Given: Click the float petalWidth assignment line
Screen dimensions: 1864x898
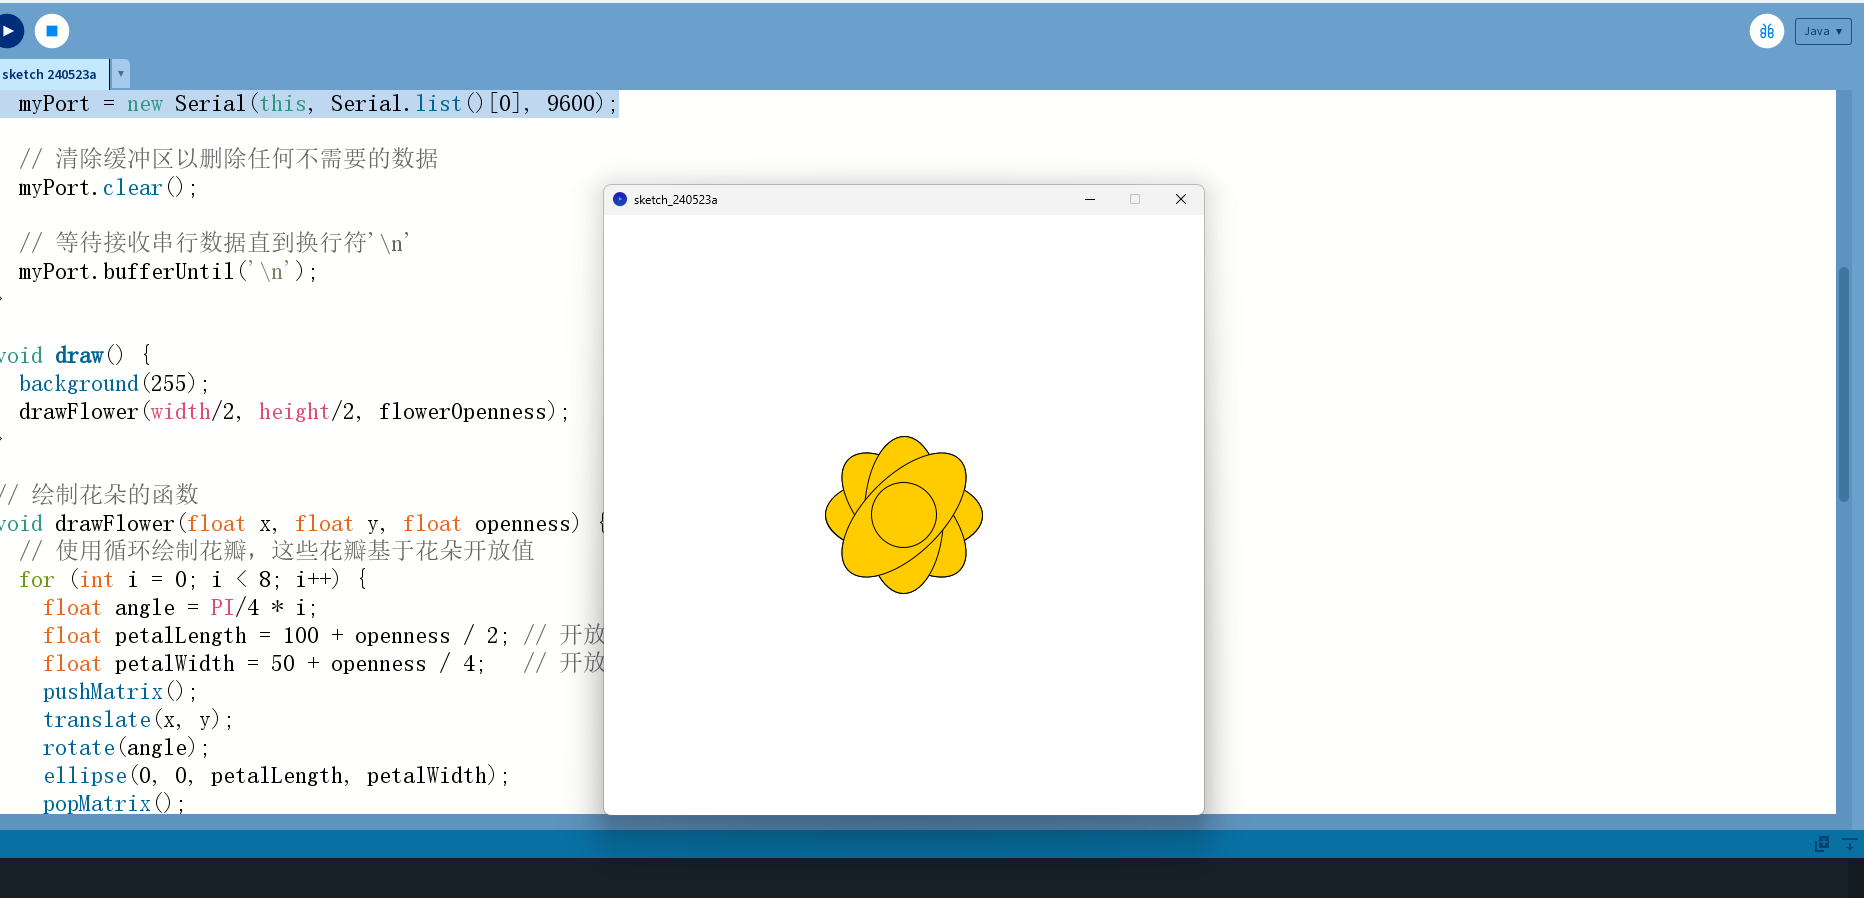Looking at the screenshot, I should 264,664.
